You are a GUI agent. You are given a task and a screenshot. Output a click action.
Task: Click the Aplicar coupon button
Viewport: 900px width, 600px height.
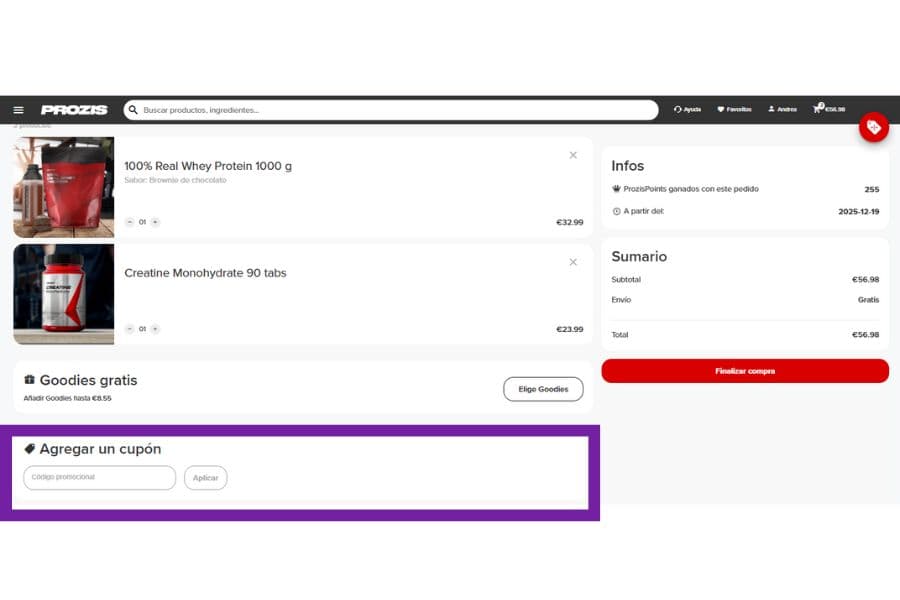[205, 477]
